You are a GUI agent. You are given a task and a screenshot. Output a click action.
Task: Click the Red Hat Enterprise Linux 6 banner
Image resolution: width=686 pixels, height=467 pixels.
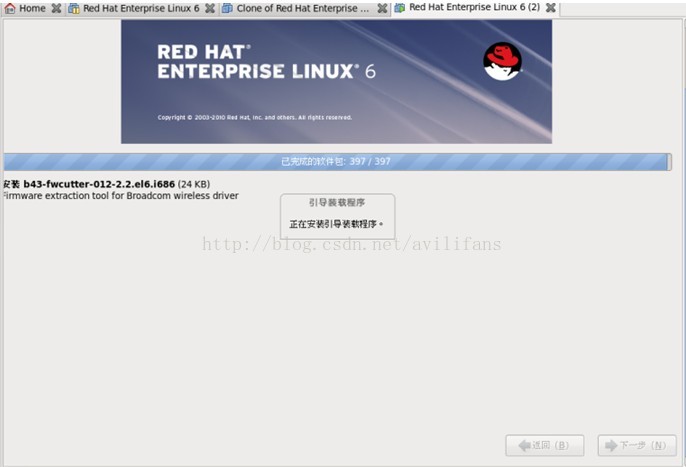tap(336, 82)
